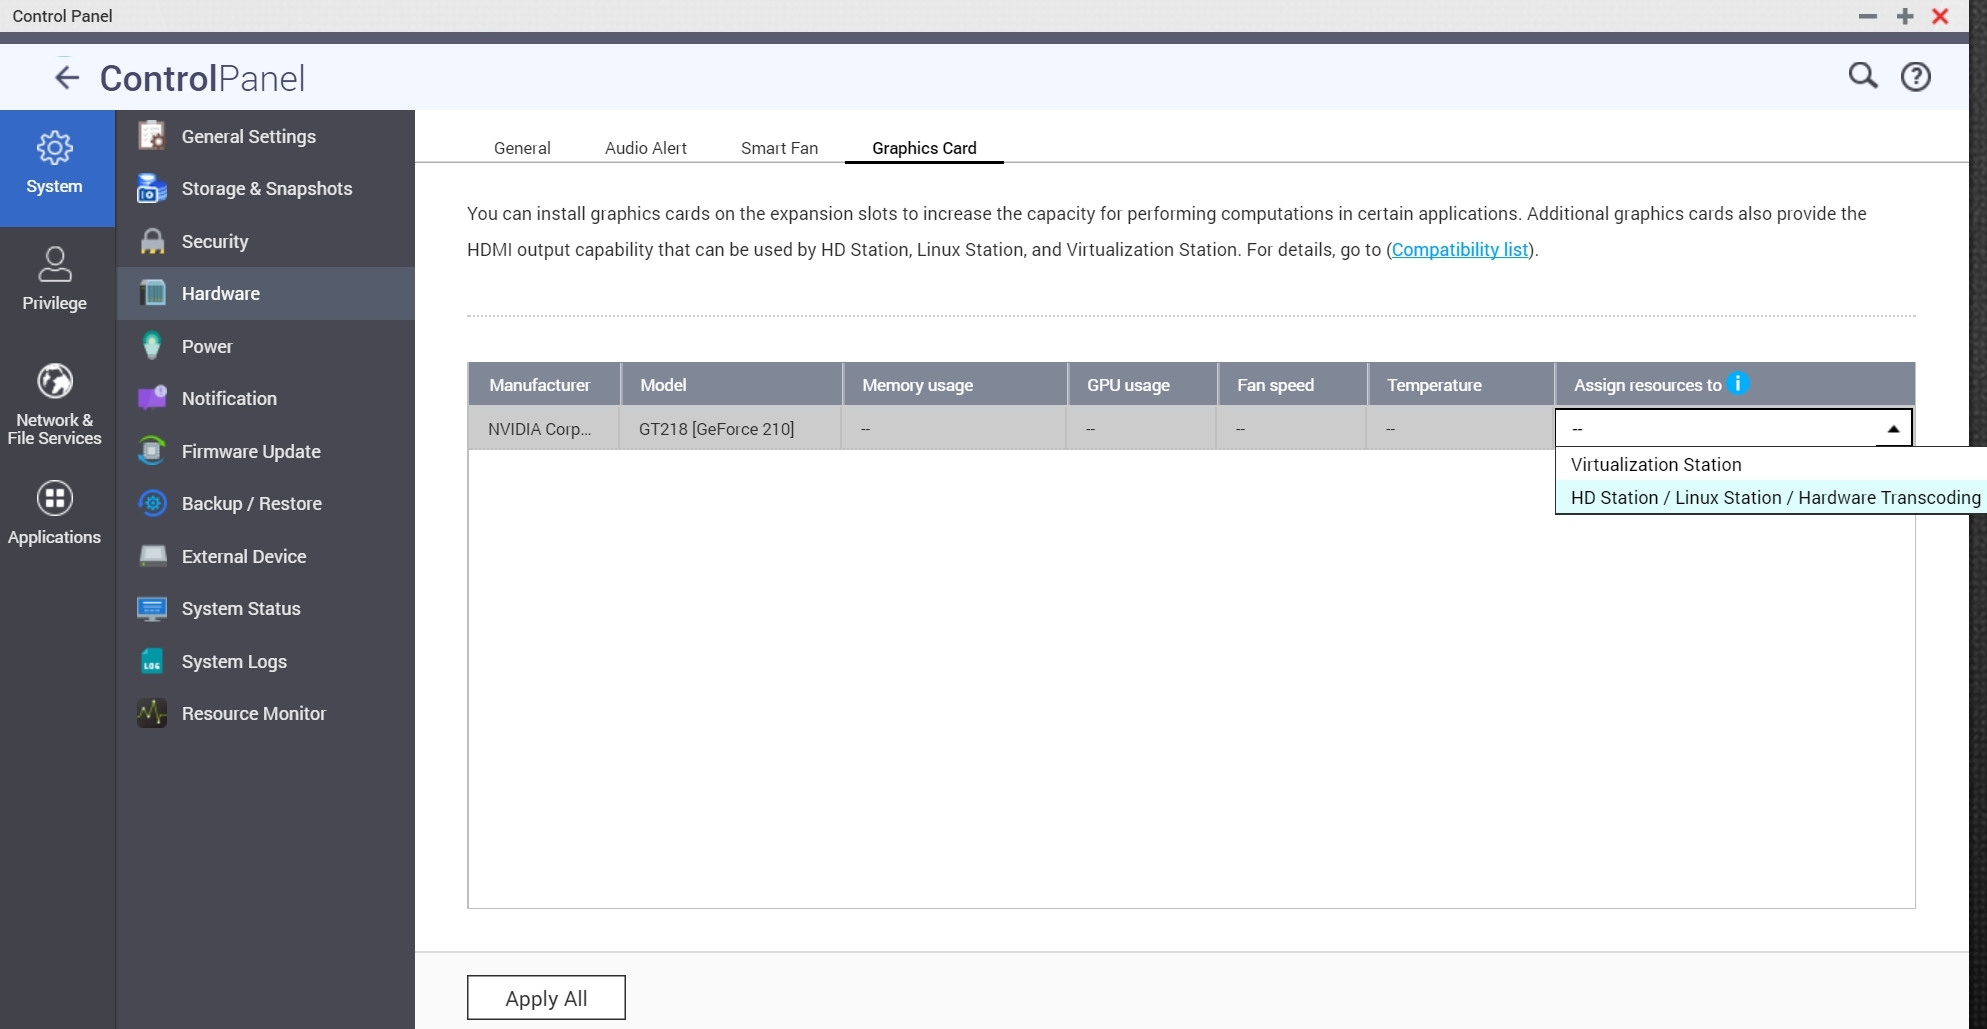The height and width of the screenshot is (1029, 1987).
Task: Select the Graphics Card tab
Action: 924,148
